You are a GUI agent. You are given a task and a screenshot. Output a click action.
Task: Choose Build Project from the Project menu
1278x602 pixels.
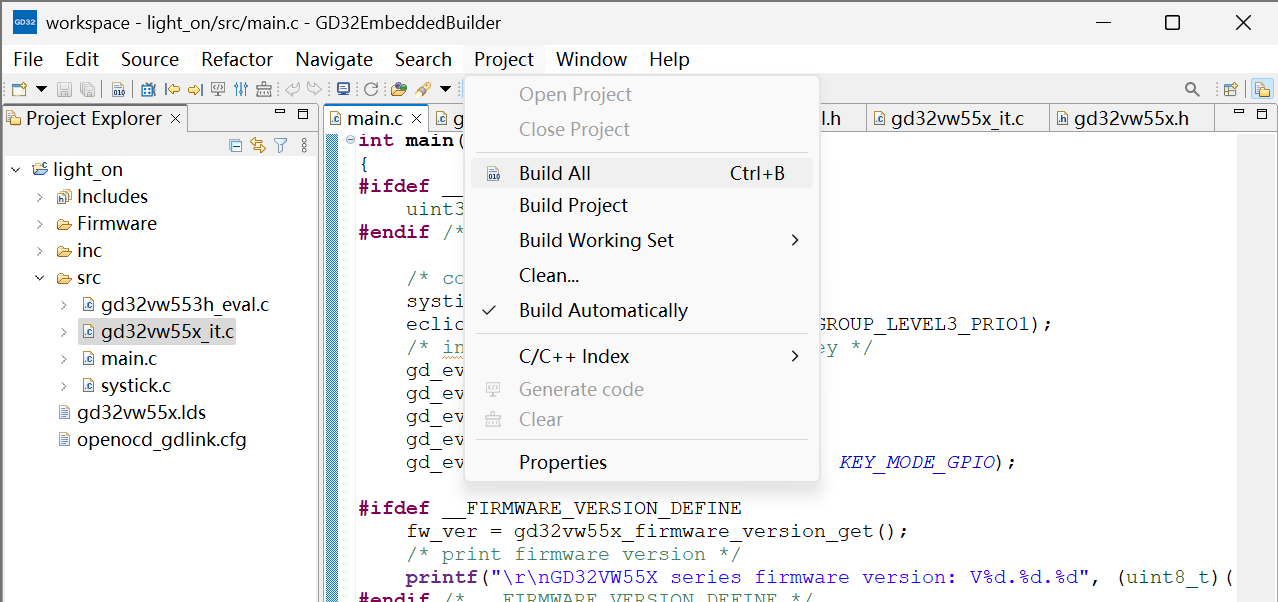[642, 206]
